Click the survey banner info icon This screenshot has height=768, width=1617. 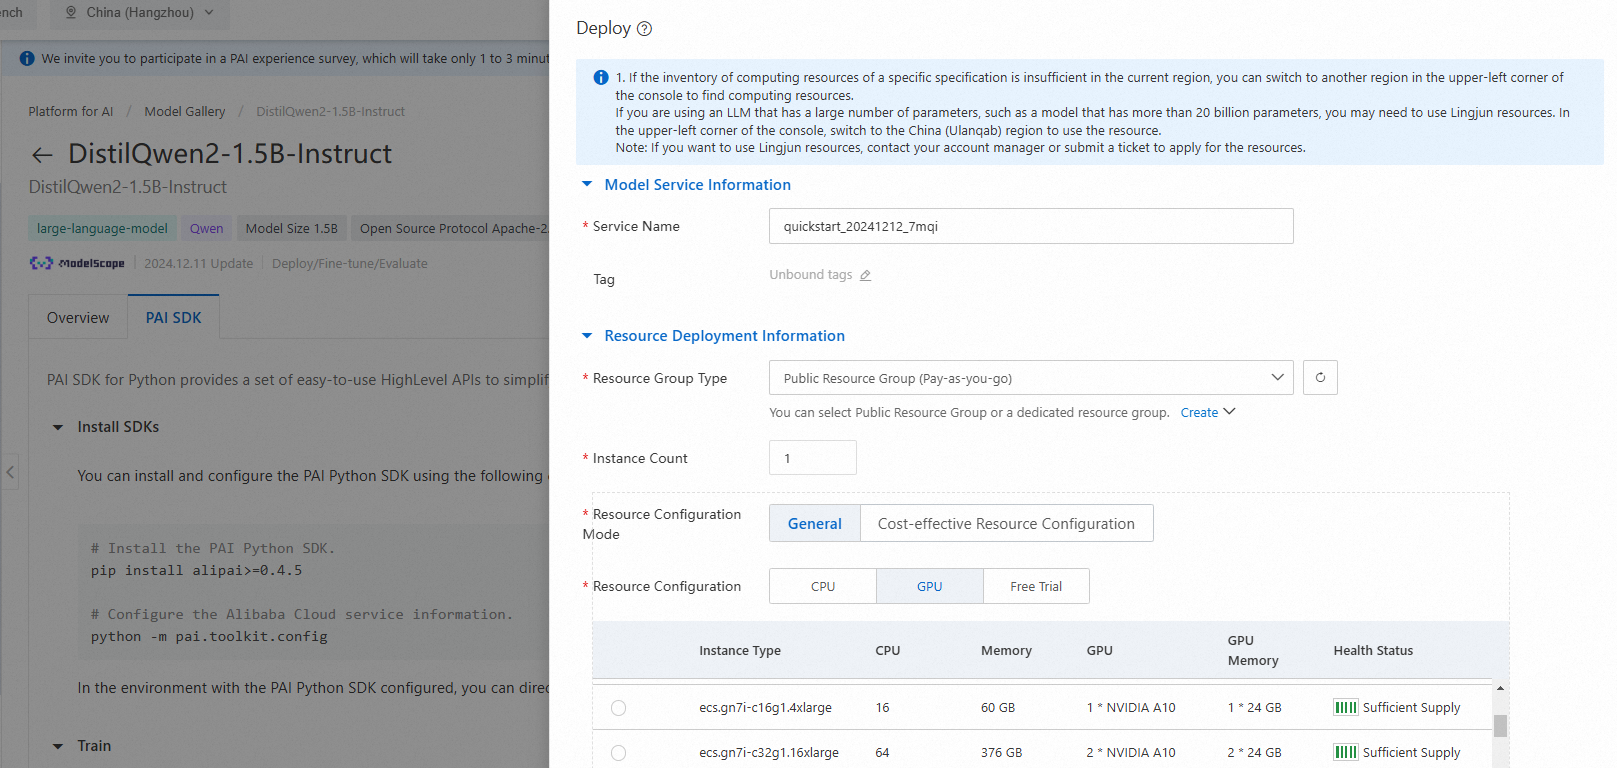(x=27, y=59)
